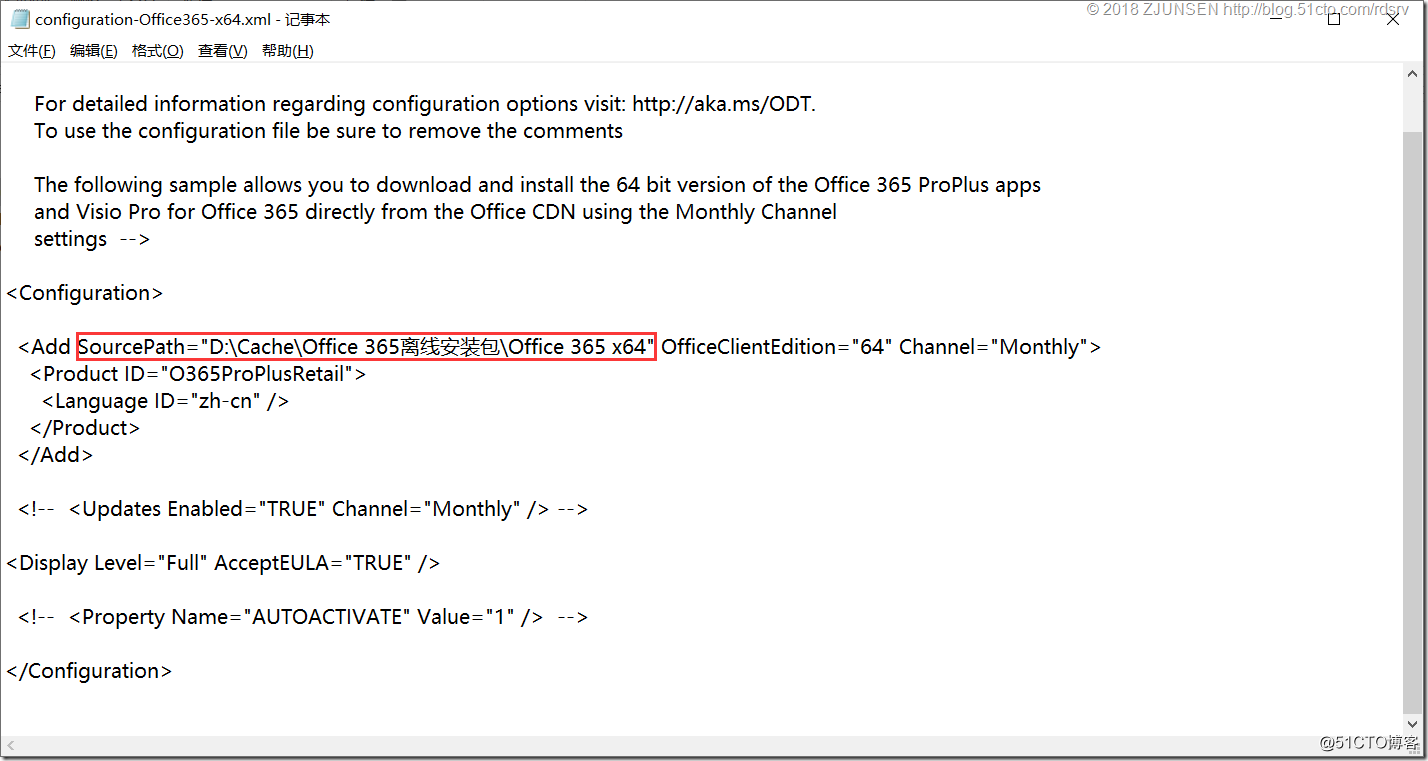Open the 查看(V) menu
1428x761 pixels.
(223, 51)
